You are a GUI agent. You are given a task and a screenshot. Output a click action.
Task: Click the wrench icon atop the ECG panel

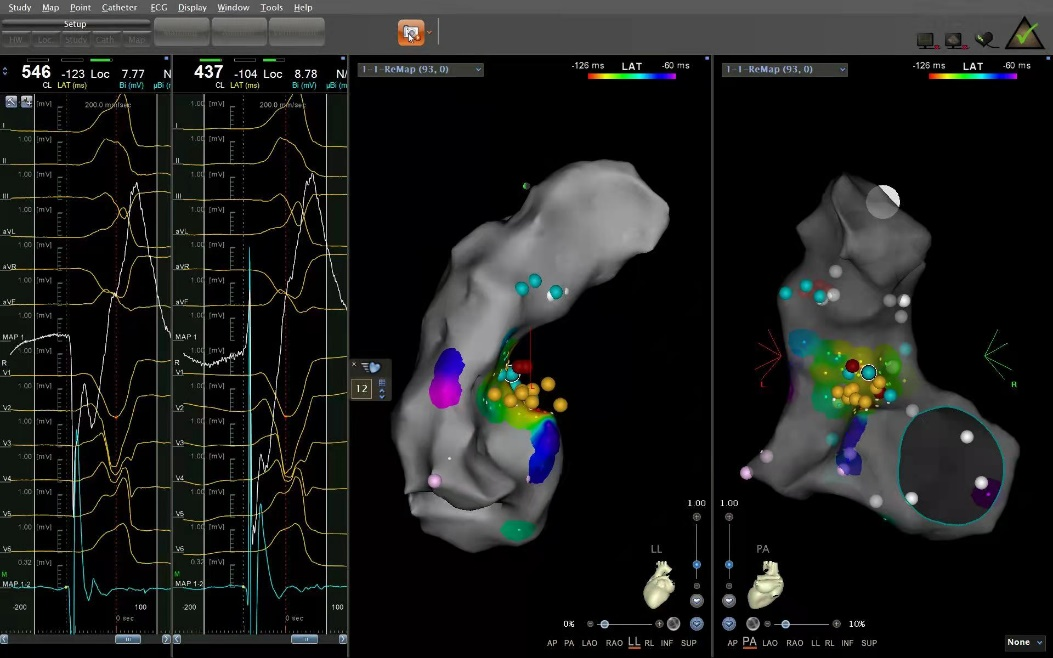coord(11,102)
